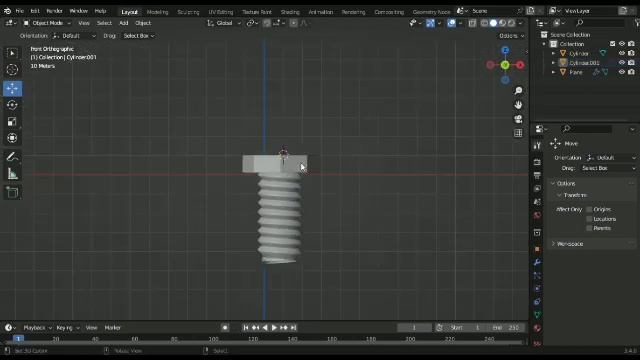Select the Select Box tool in toolbar

(x=12, y=53)
